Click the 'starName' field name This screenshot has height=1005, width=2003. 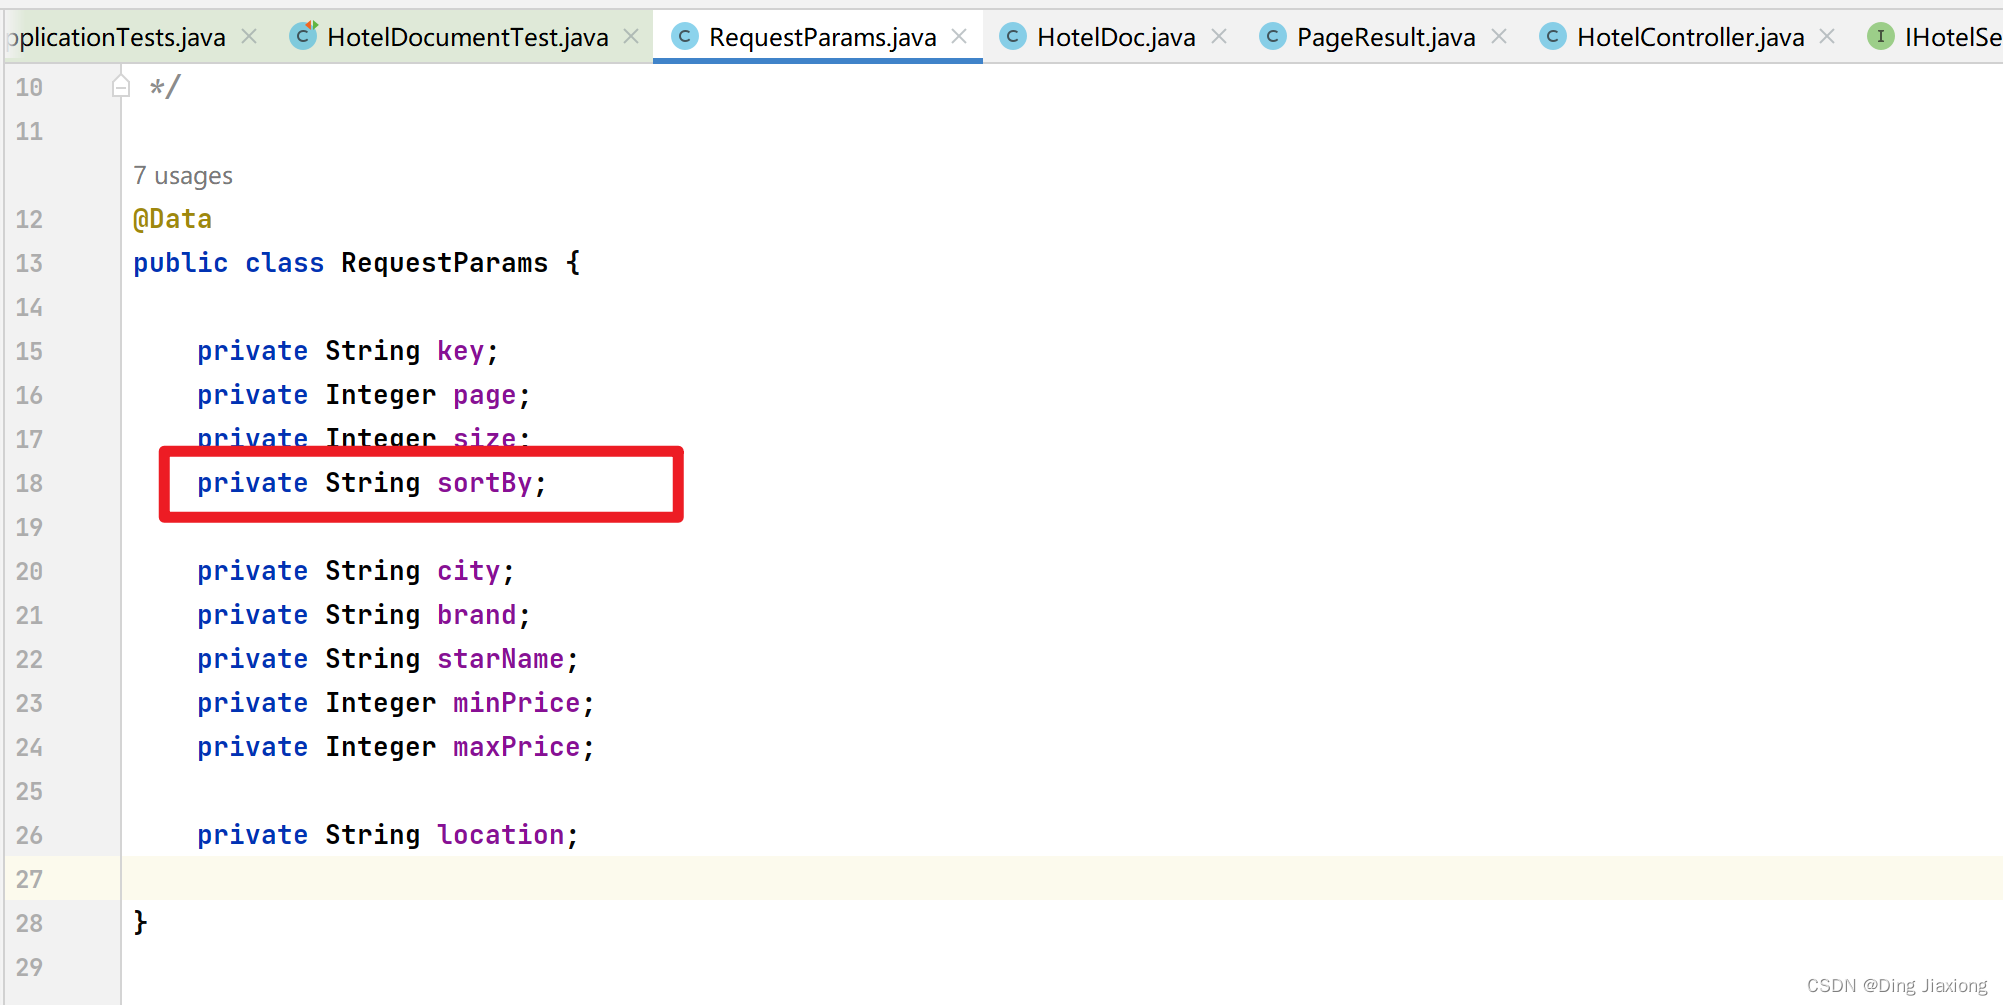point(501,659)
